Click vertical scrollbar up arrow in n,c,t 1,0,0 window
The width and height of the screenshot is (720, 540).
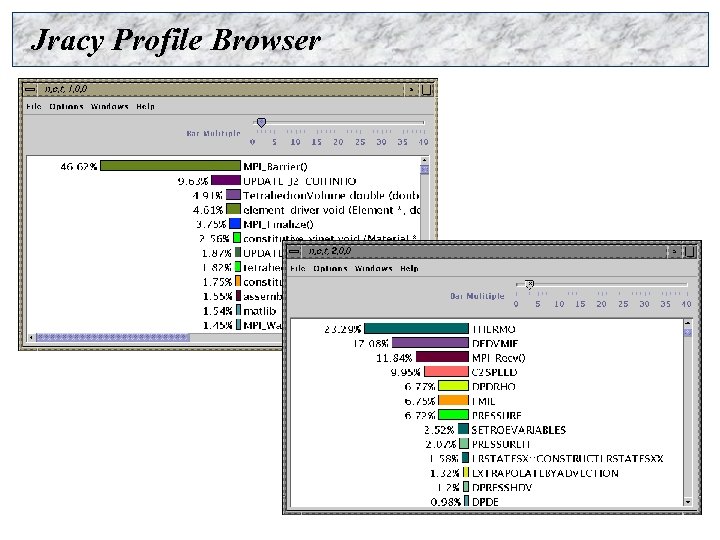[424, 160]
